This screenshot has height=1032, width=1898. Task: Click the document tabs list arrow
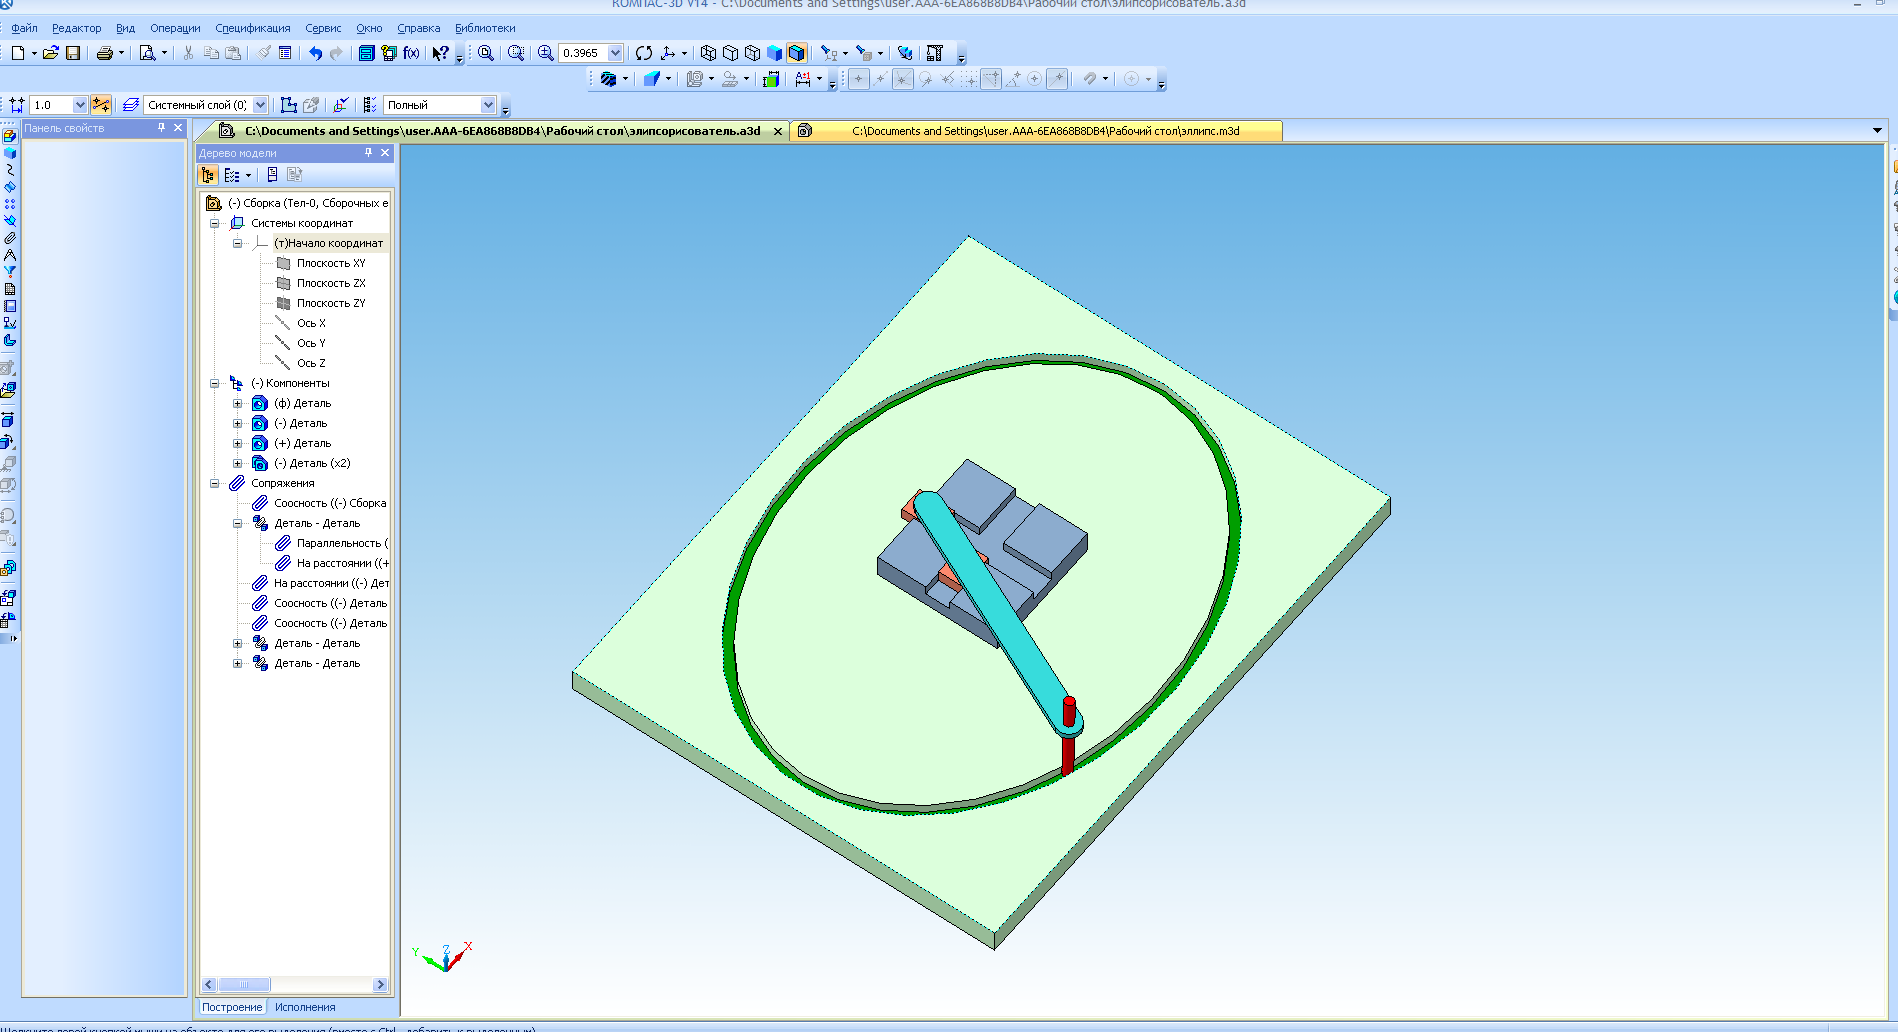coord(1877,131)
